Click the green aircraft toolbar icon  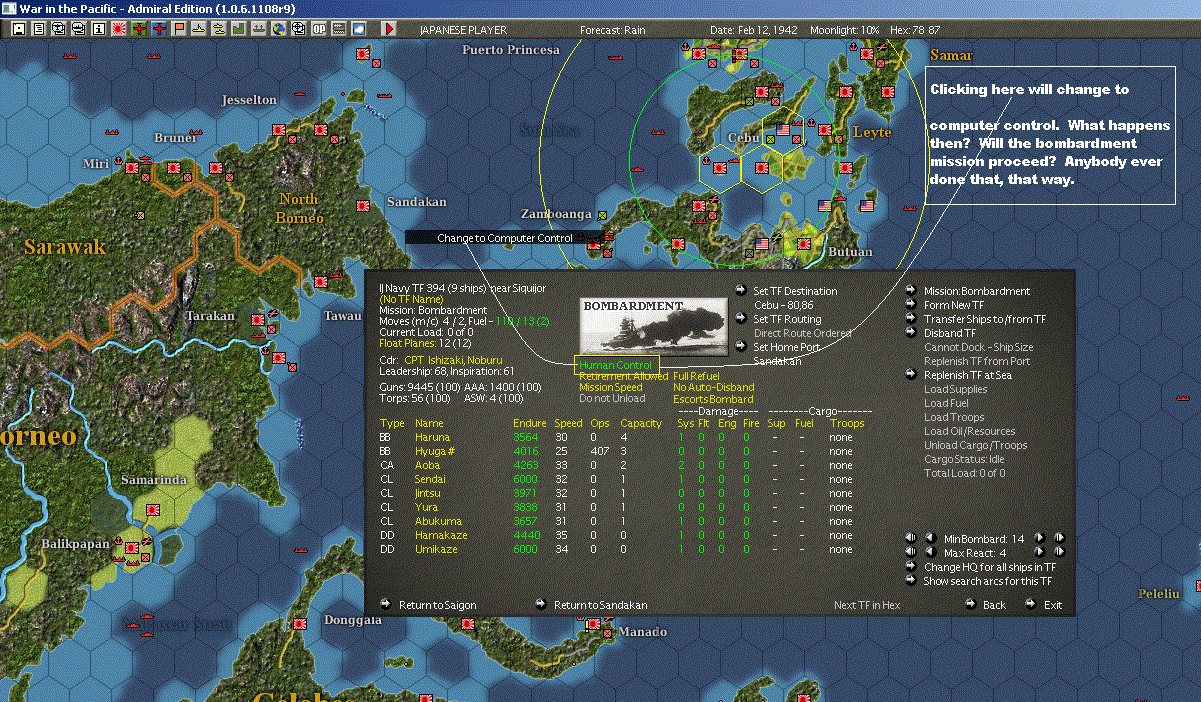click(x=139, y=29)
